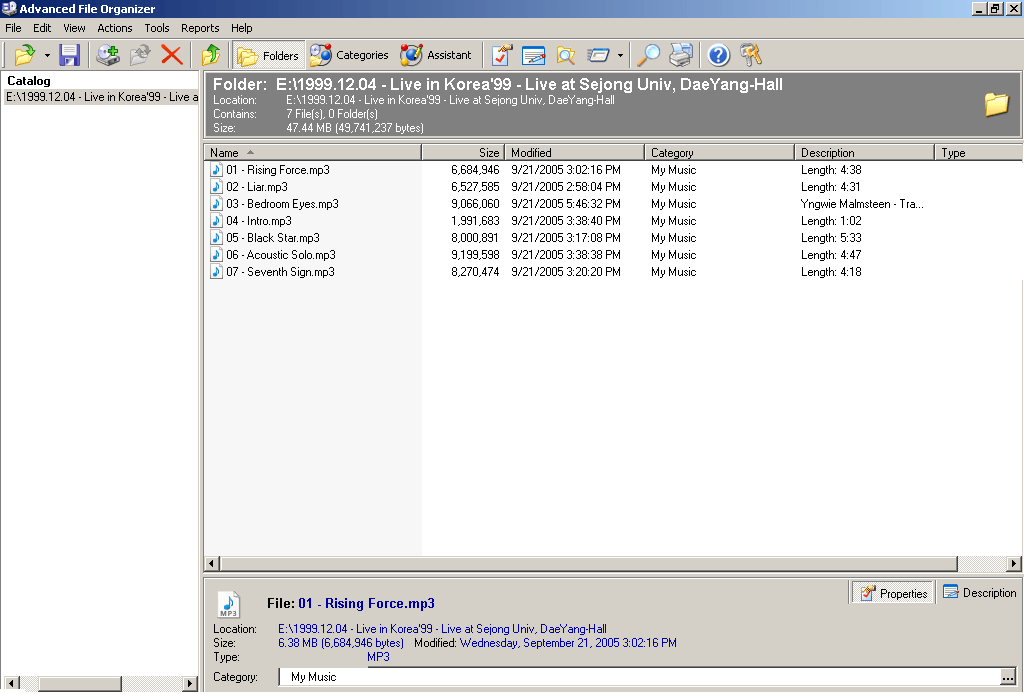This screenshot has height=694, width=1024.
Task: Switch to the Description tab
Action: pos(979,592)
